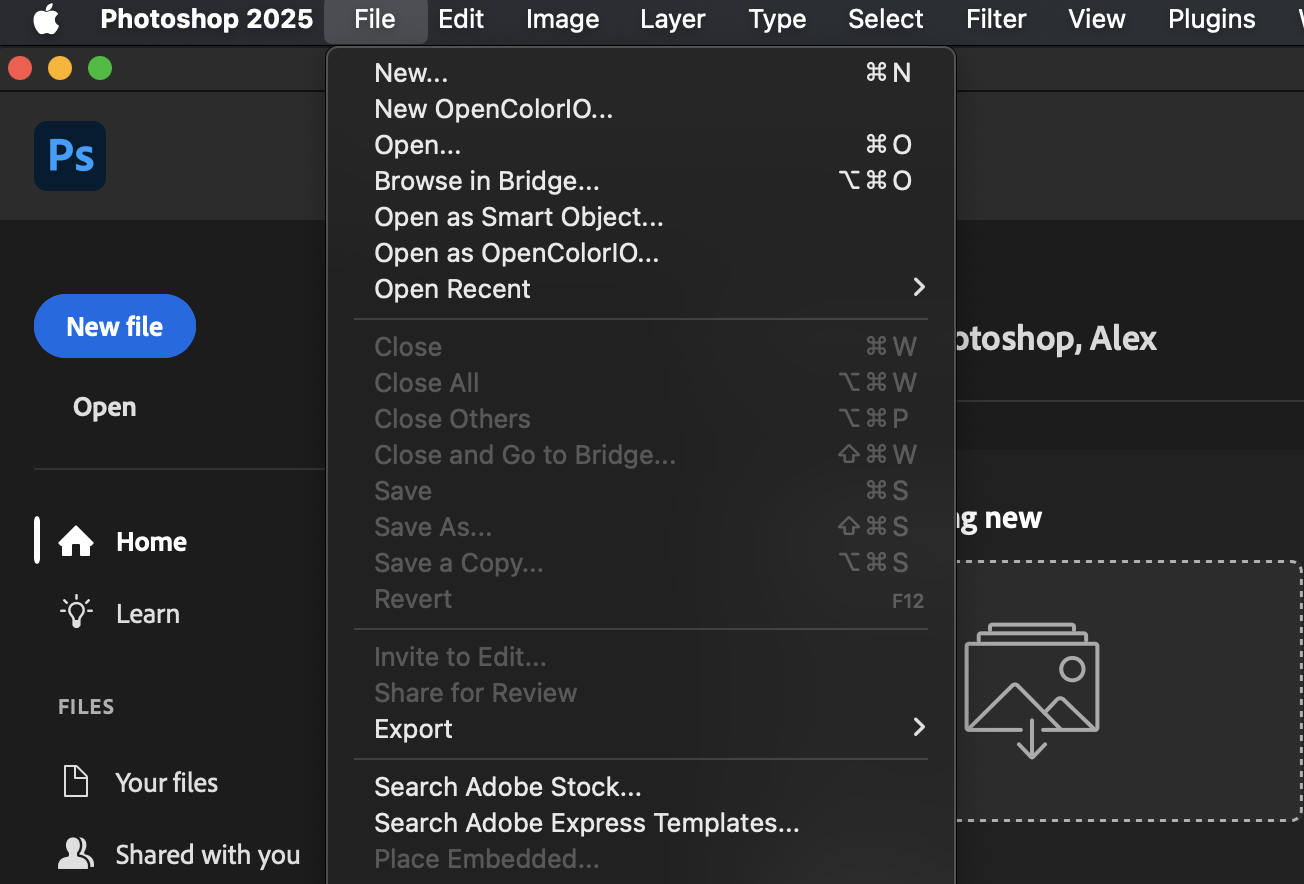The width and height of the screenshot is (1304, 884).
Task: Close the open File menu
Action: point(375,19)
